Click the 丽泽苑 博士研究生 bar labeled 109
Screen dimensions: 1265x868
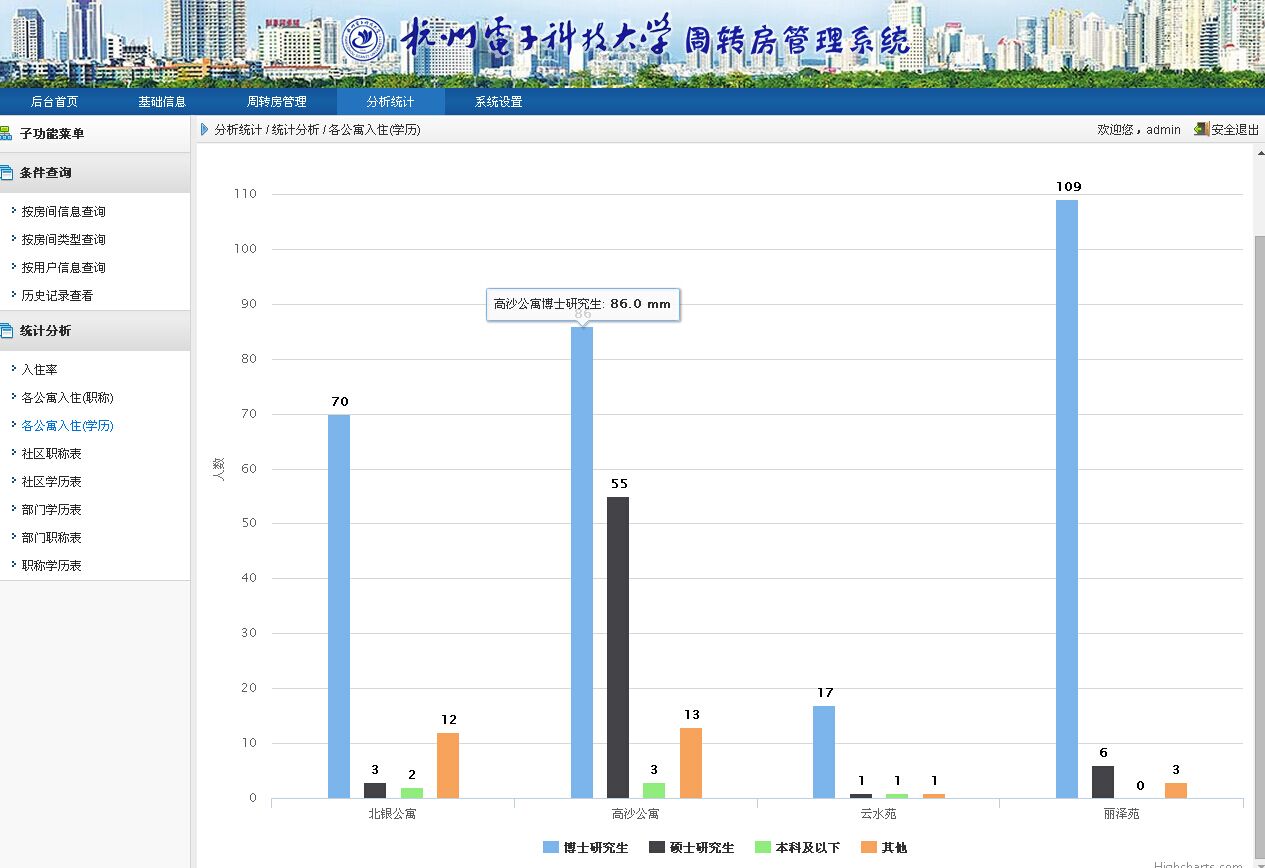1067,498
